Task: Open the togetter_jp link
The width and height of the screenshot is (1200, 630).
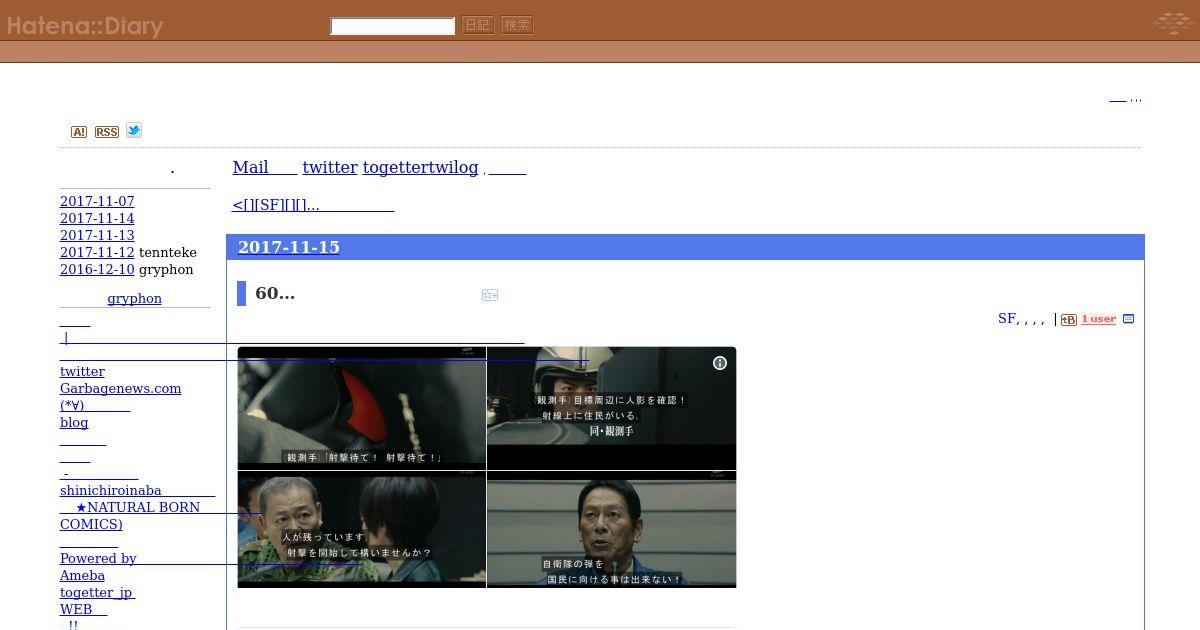Action: coord(97,593)
